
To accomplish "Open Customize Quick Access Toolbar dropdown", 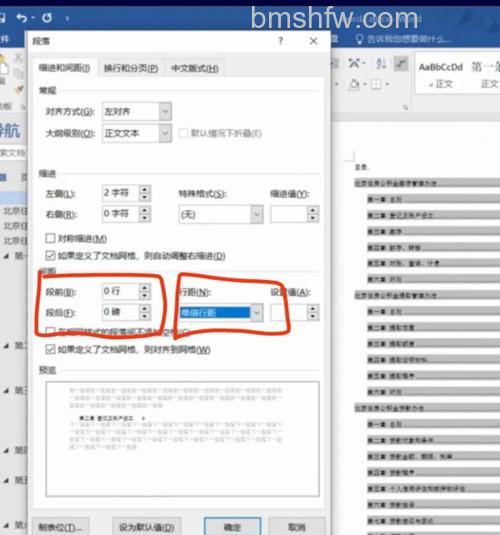I will pyautogui.click(x=67, y=18).
